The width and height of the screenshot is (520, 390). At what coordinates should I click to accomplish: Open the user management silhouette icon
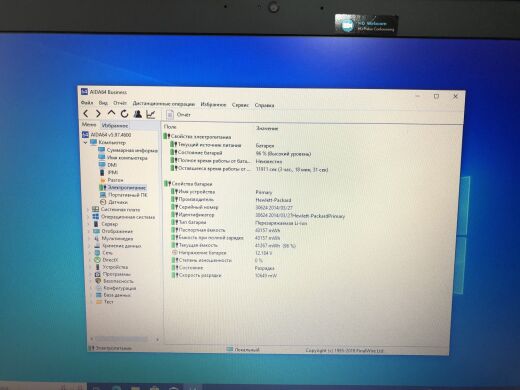pos(137,114)
